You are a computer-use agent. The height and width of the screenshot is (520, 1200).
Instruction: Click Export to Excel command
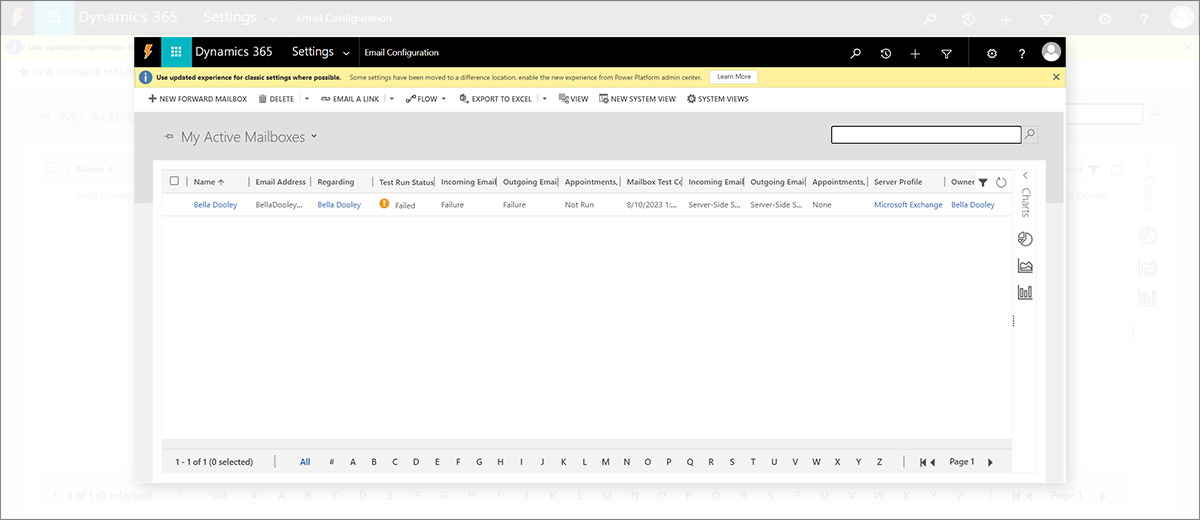495,99
